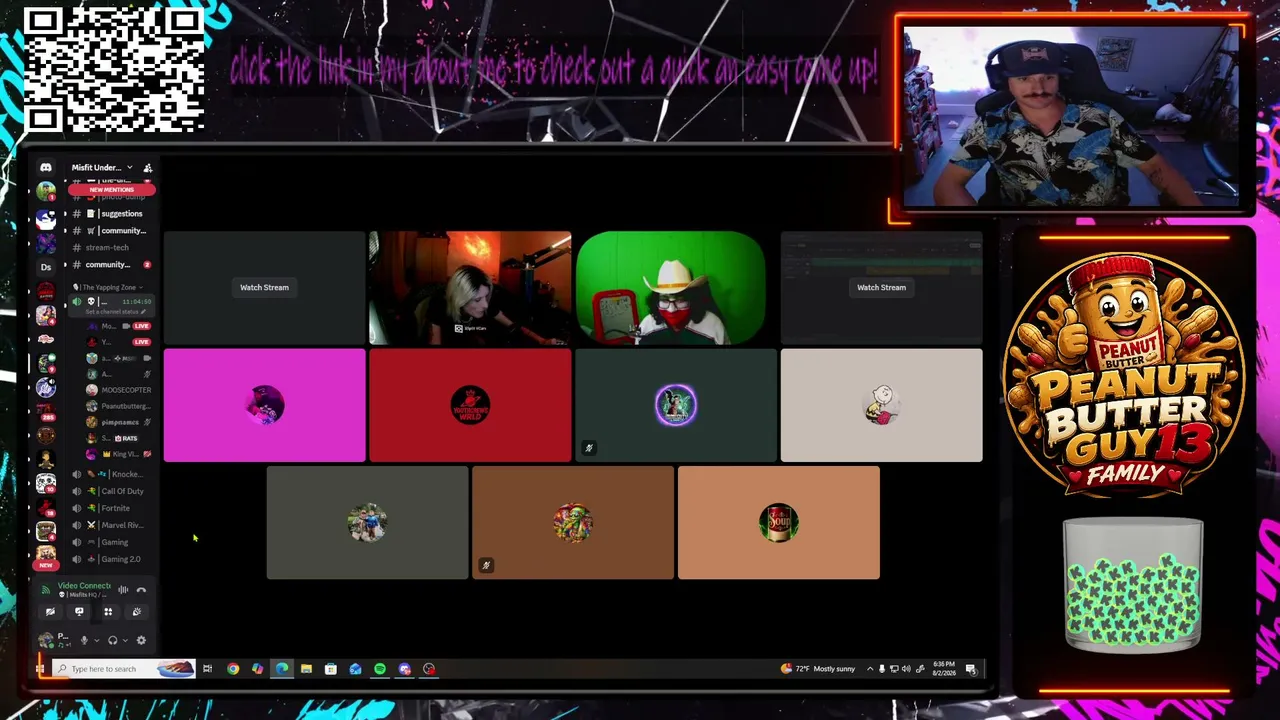
Task: Open Task View on the taskbar
Action: tap(207, 669)
